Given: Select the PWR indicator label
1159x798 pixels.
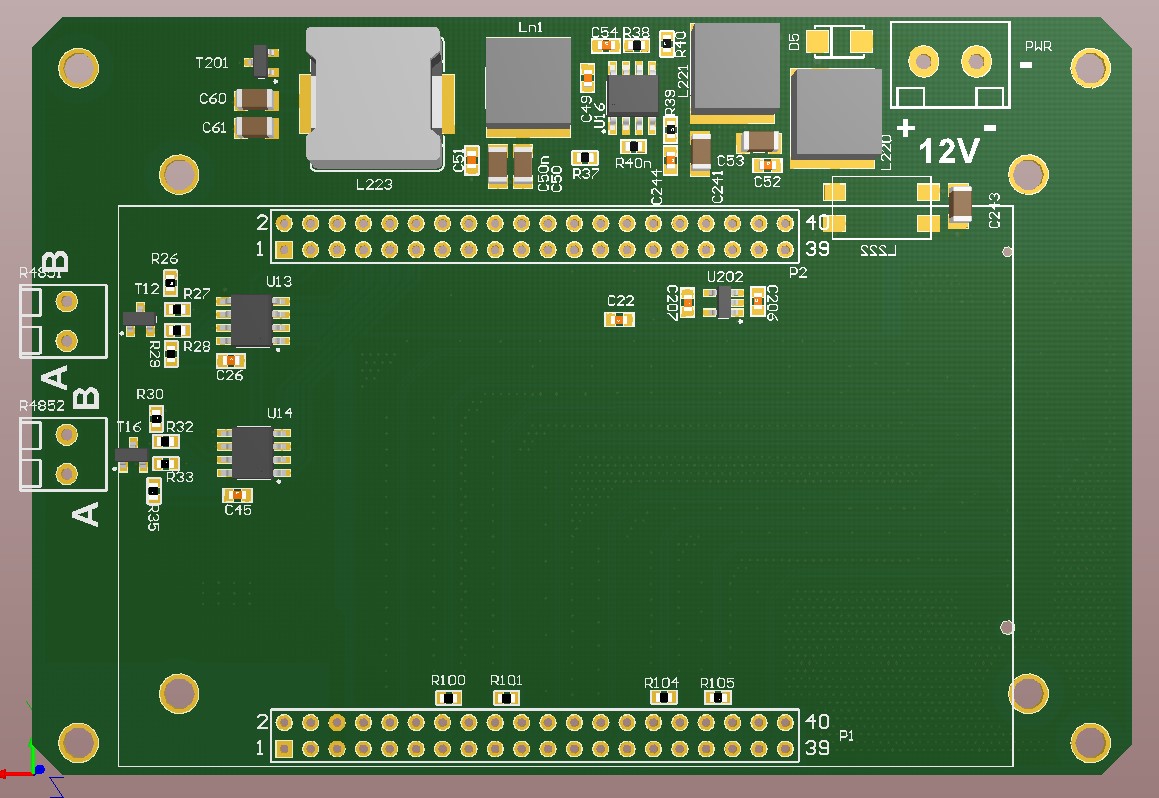Looking at the screenshot, I should (1037, 45).
